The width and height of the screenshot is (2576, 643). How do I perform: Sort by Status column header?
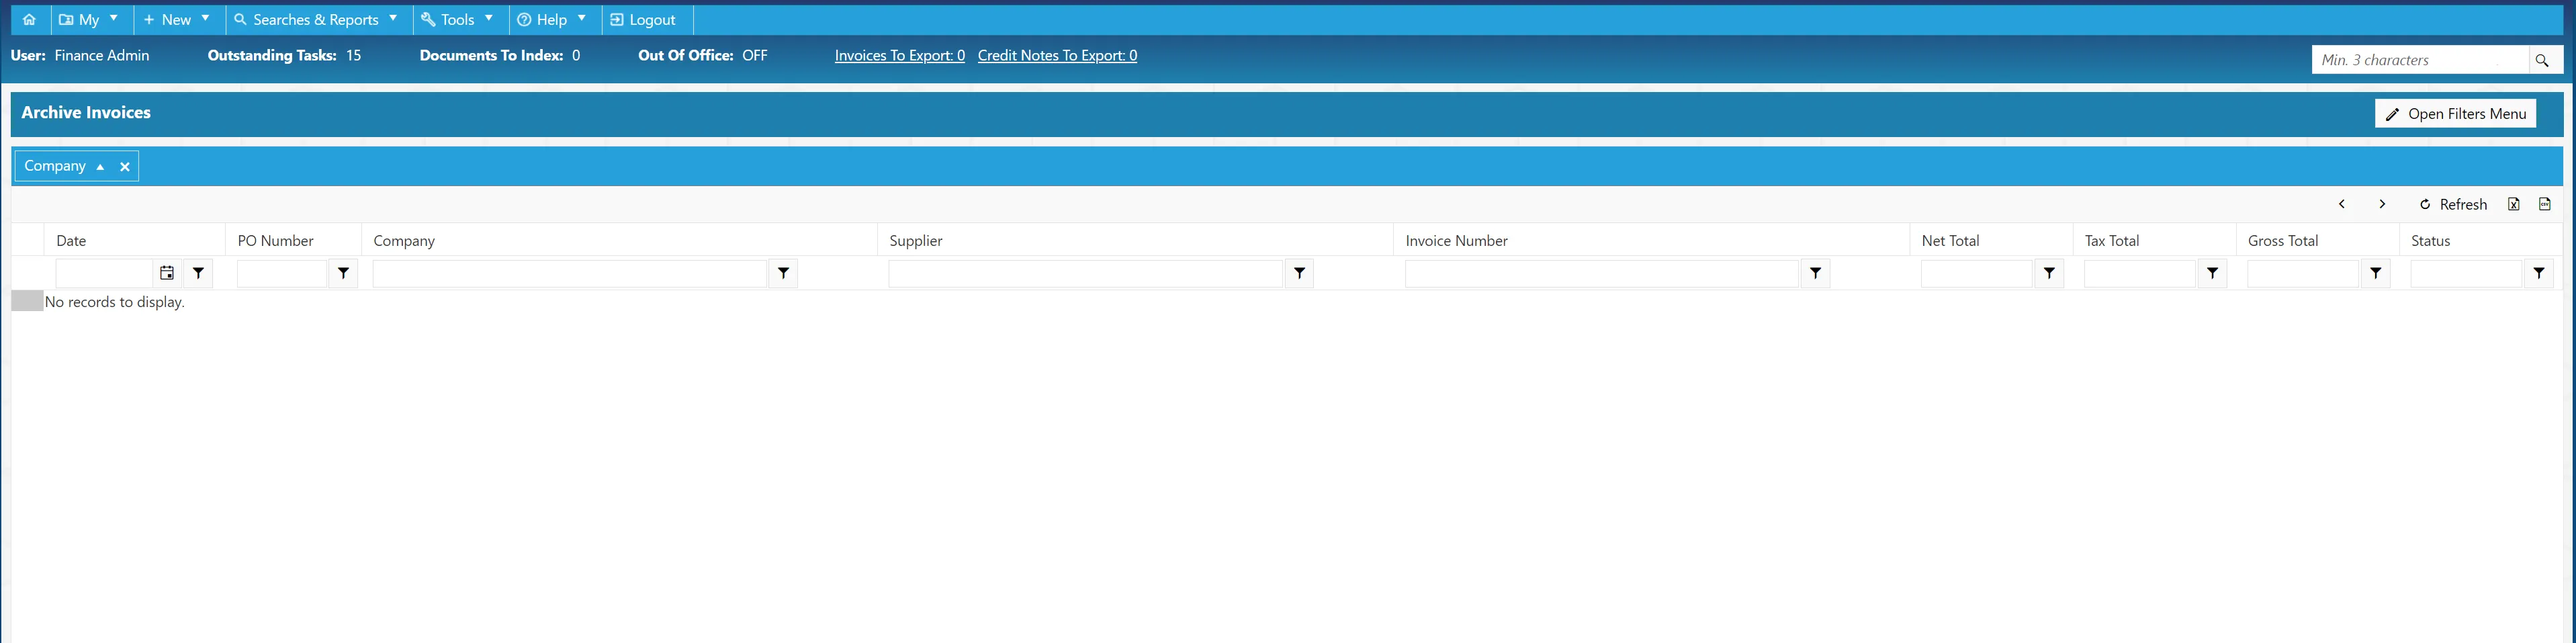pyautogui.click(x=2431, y=241)
